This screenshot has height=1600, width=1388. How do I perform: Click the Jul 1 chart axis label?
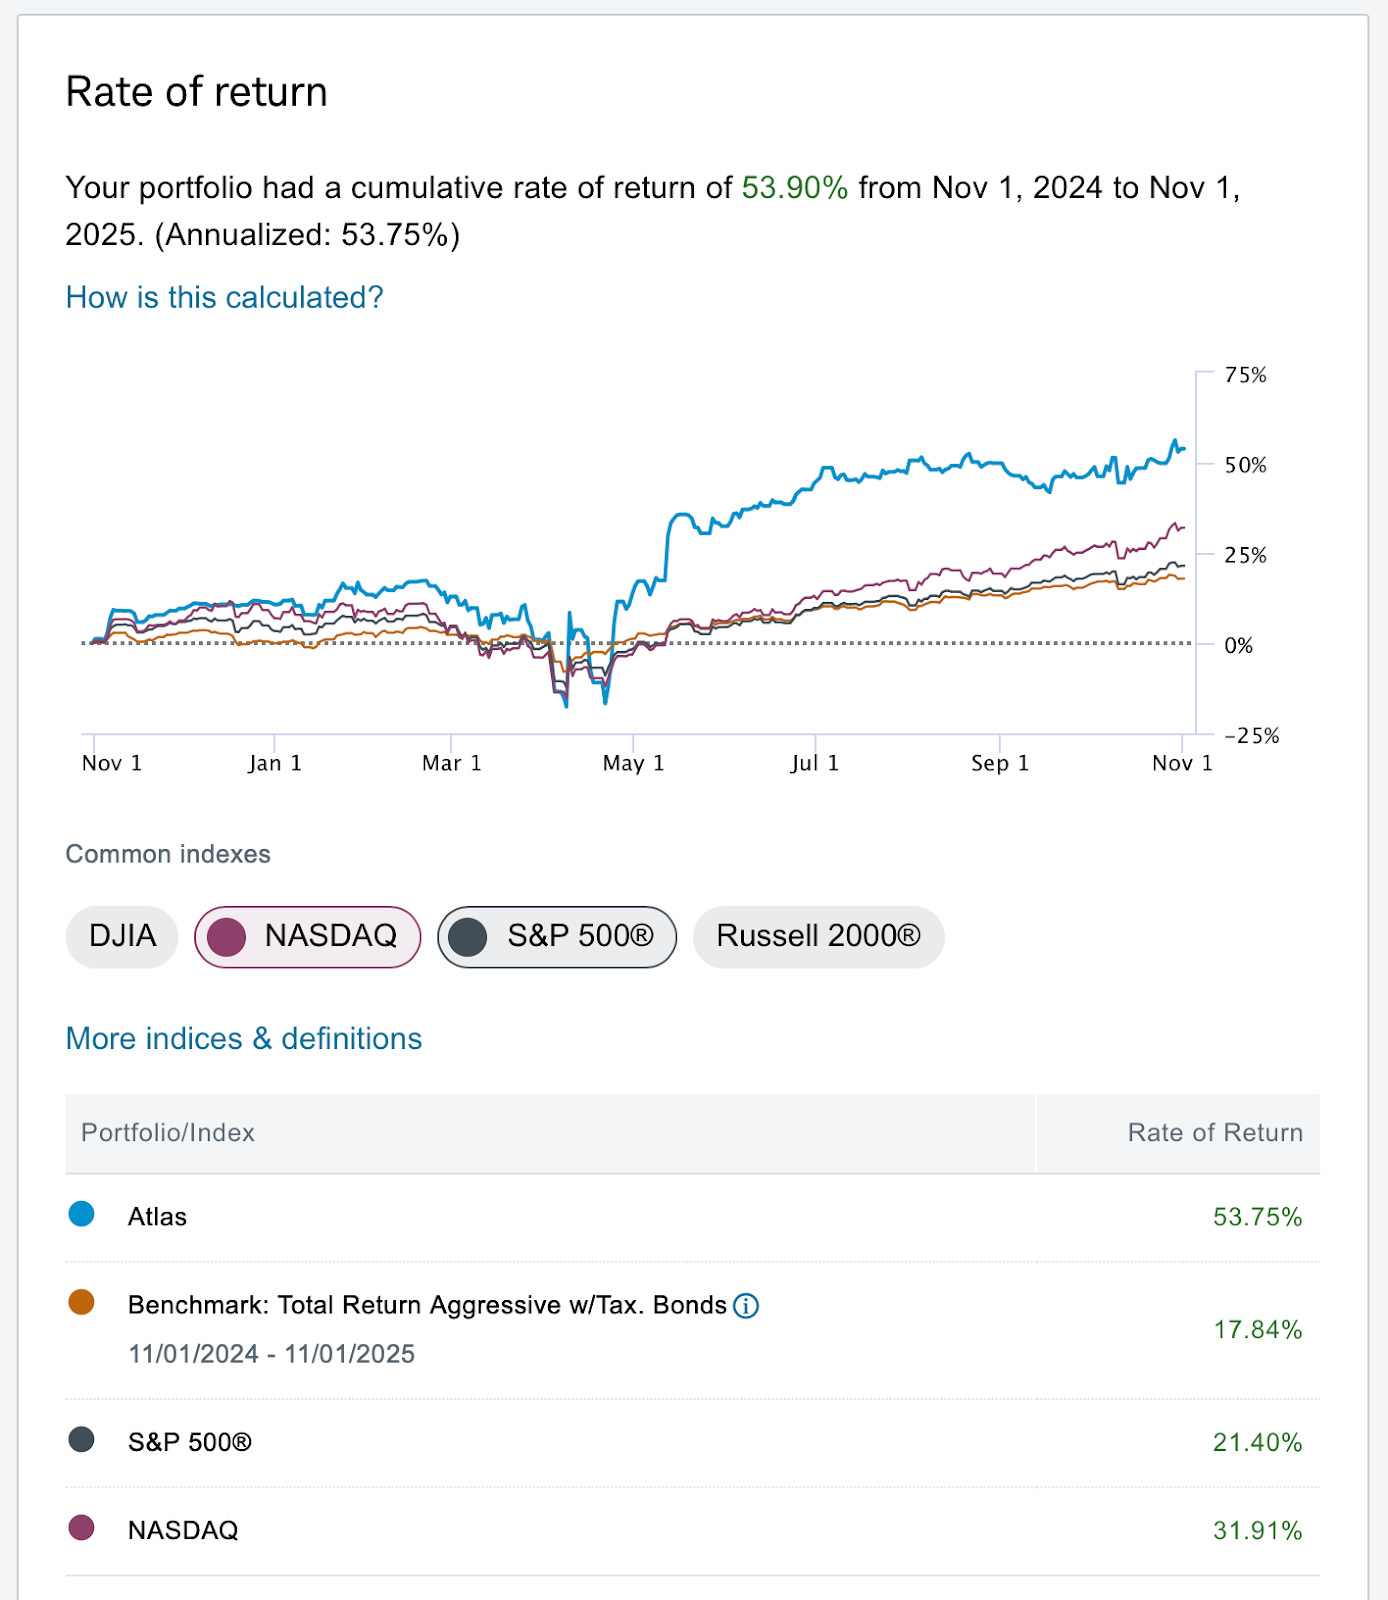pyautogui.click(x=814, y=764)
